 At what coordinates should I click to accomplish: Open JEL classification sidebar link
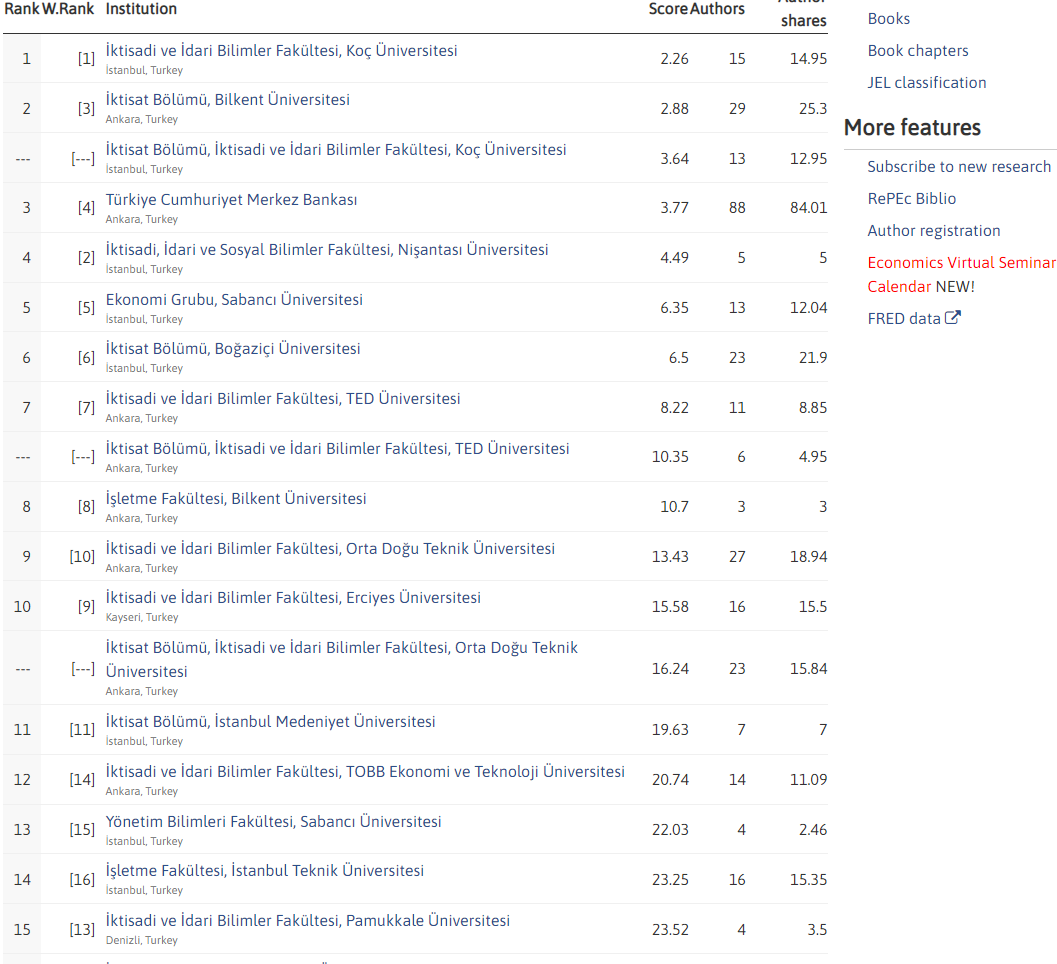926,82
